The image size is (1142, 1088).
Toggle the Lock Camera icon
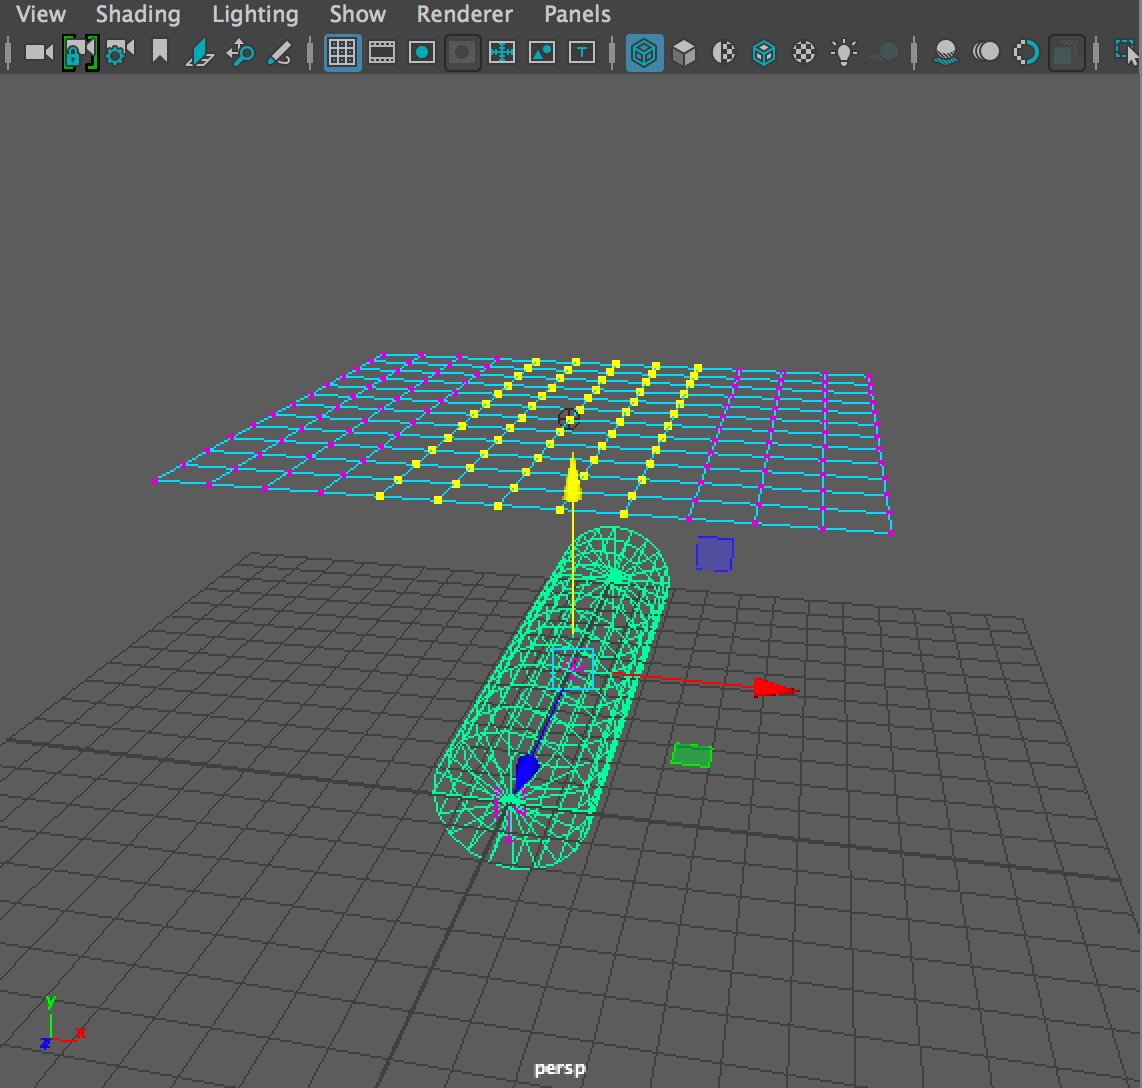(x=79, y=52)
